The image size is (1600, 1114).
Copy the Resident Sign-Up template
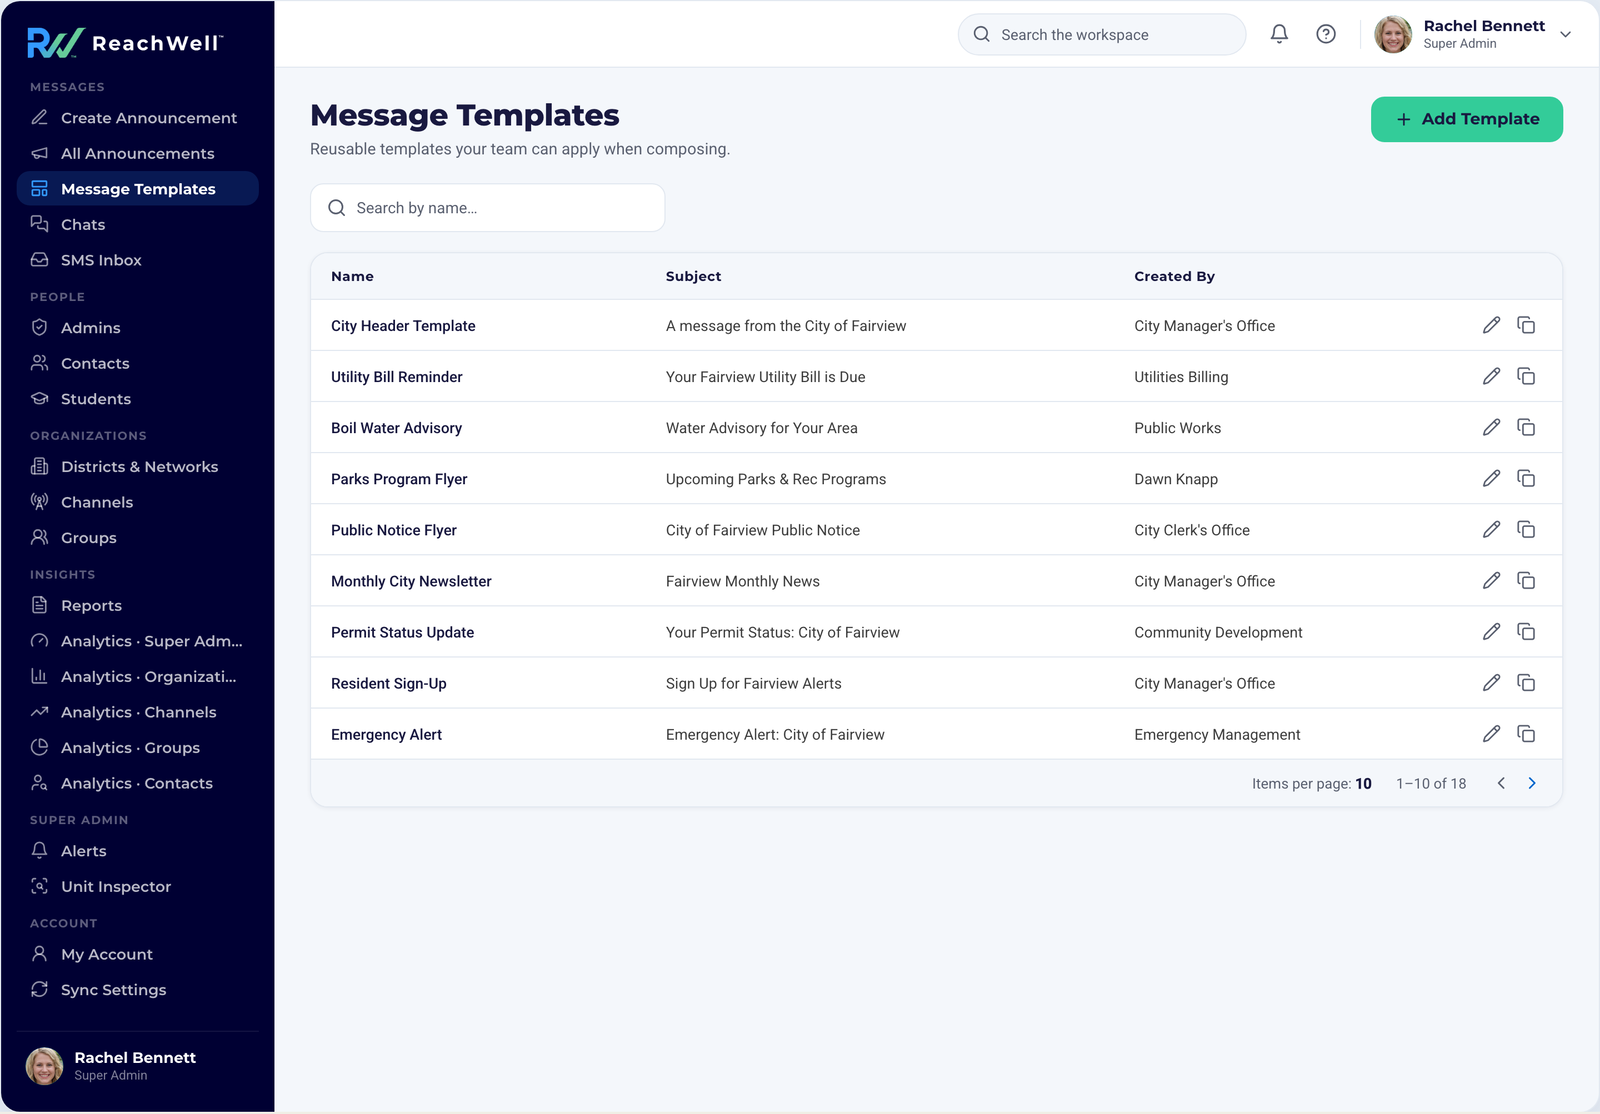pos(1526,682)
